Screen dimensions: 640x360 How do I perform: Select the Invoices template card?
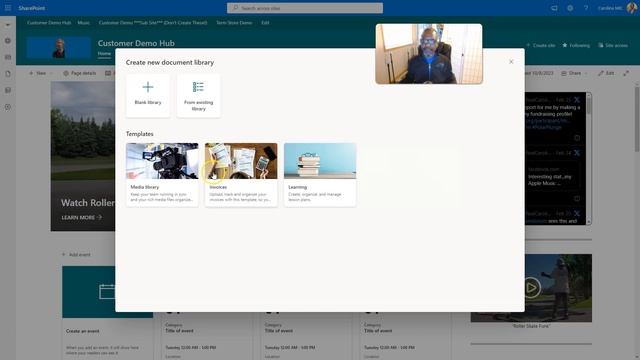pyautogui.click(x=241, y=175)
